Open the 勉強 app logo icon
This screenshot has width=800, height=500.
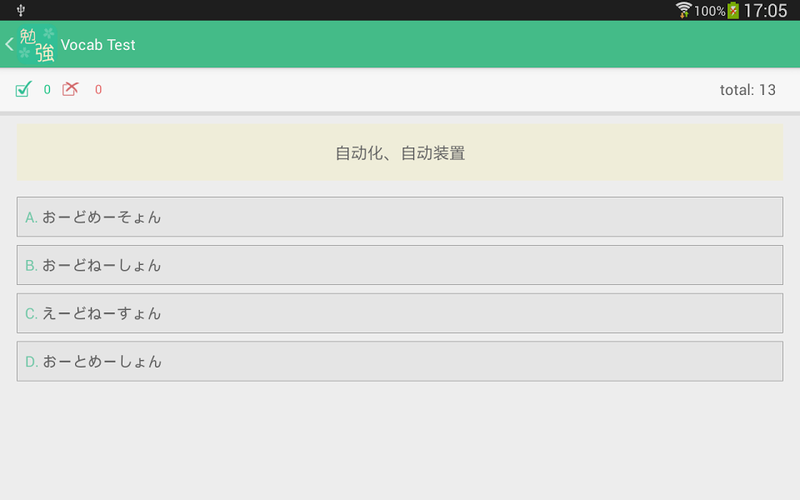[x=37, y=44]
